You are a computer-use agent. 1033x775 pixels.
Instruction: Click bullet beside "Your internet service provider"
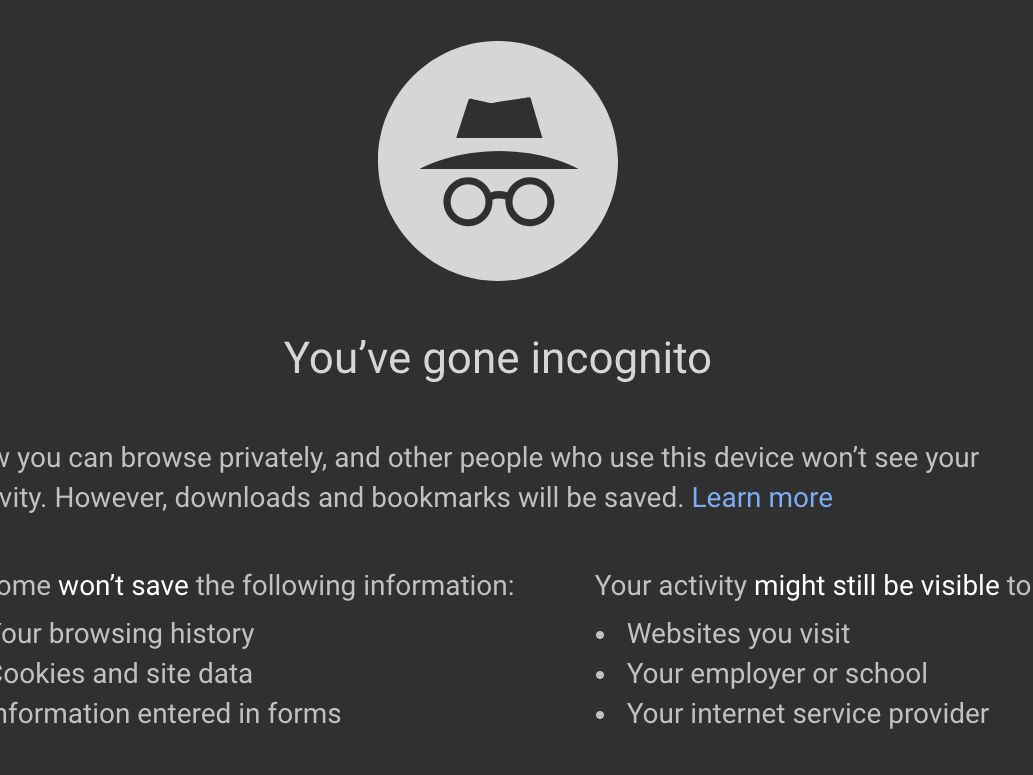600,715
